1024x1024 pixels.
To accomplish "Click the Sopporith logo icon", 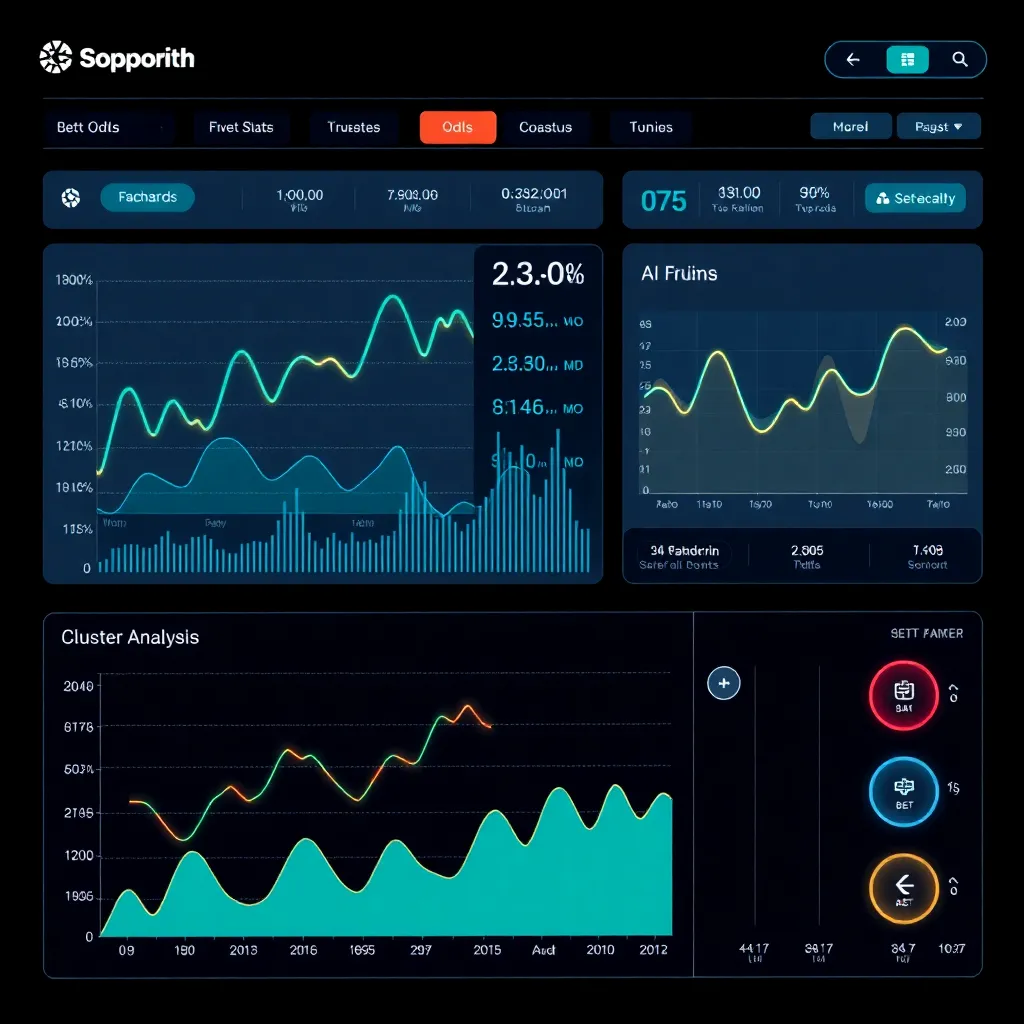I will 56,58.
